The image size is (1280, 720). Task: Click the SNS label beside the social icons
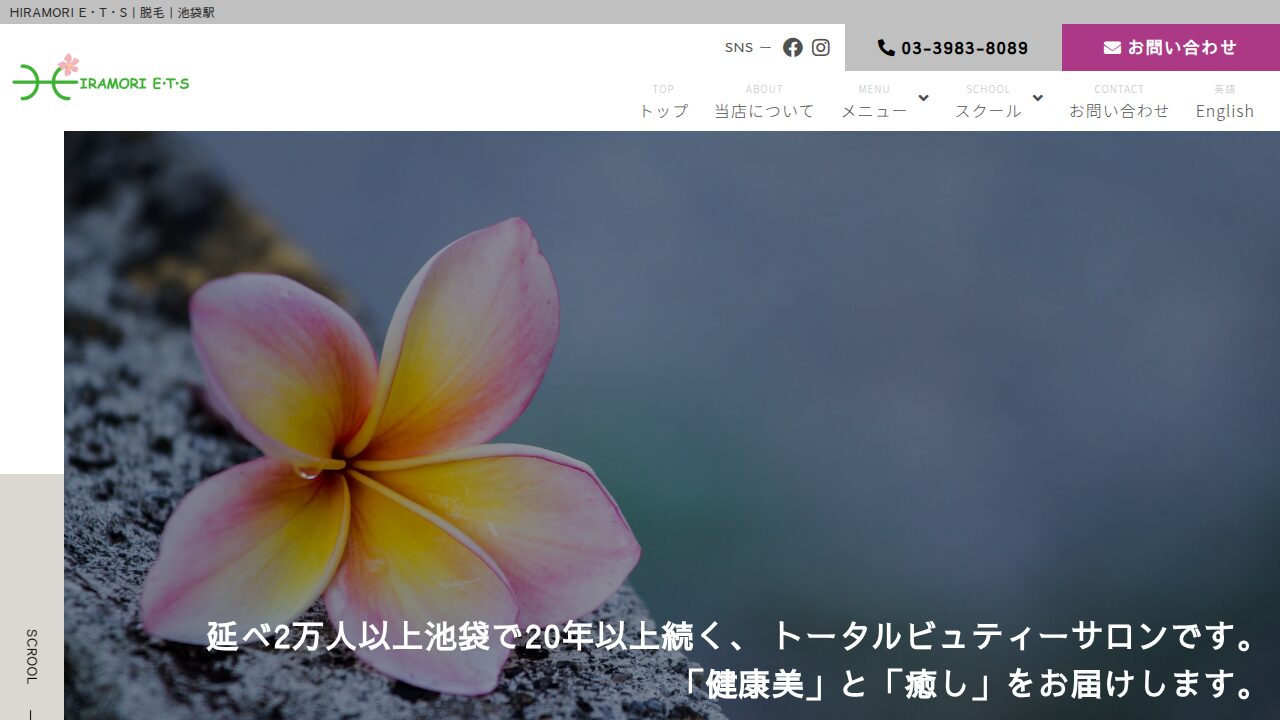(739, 47)
